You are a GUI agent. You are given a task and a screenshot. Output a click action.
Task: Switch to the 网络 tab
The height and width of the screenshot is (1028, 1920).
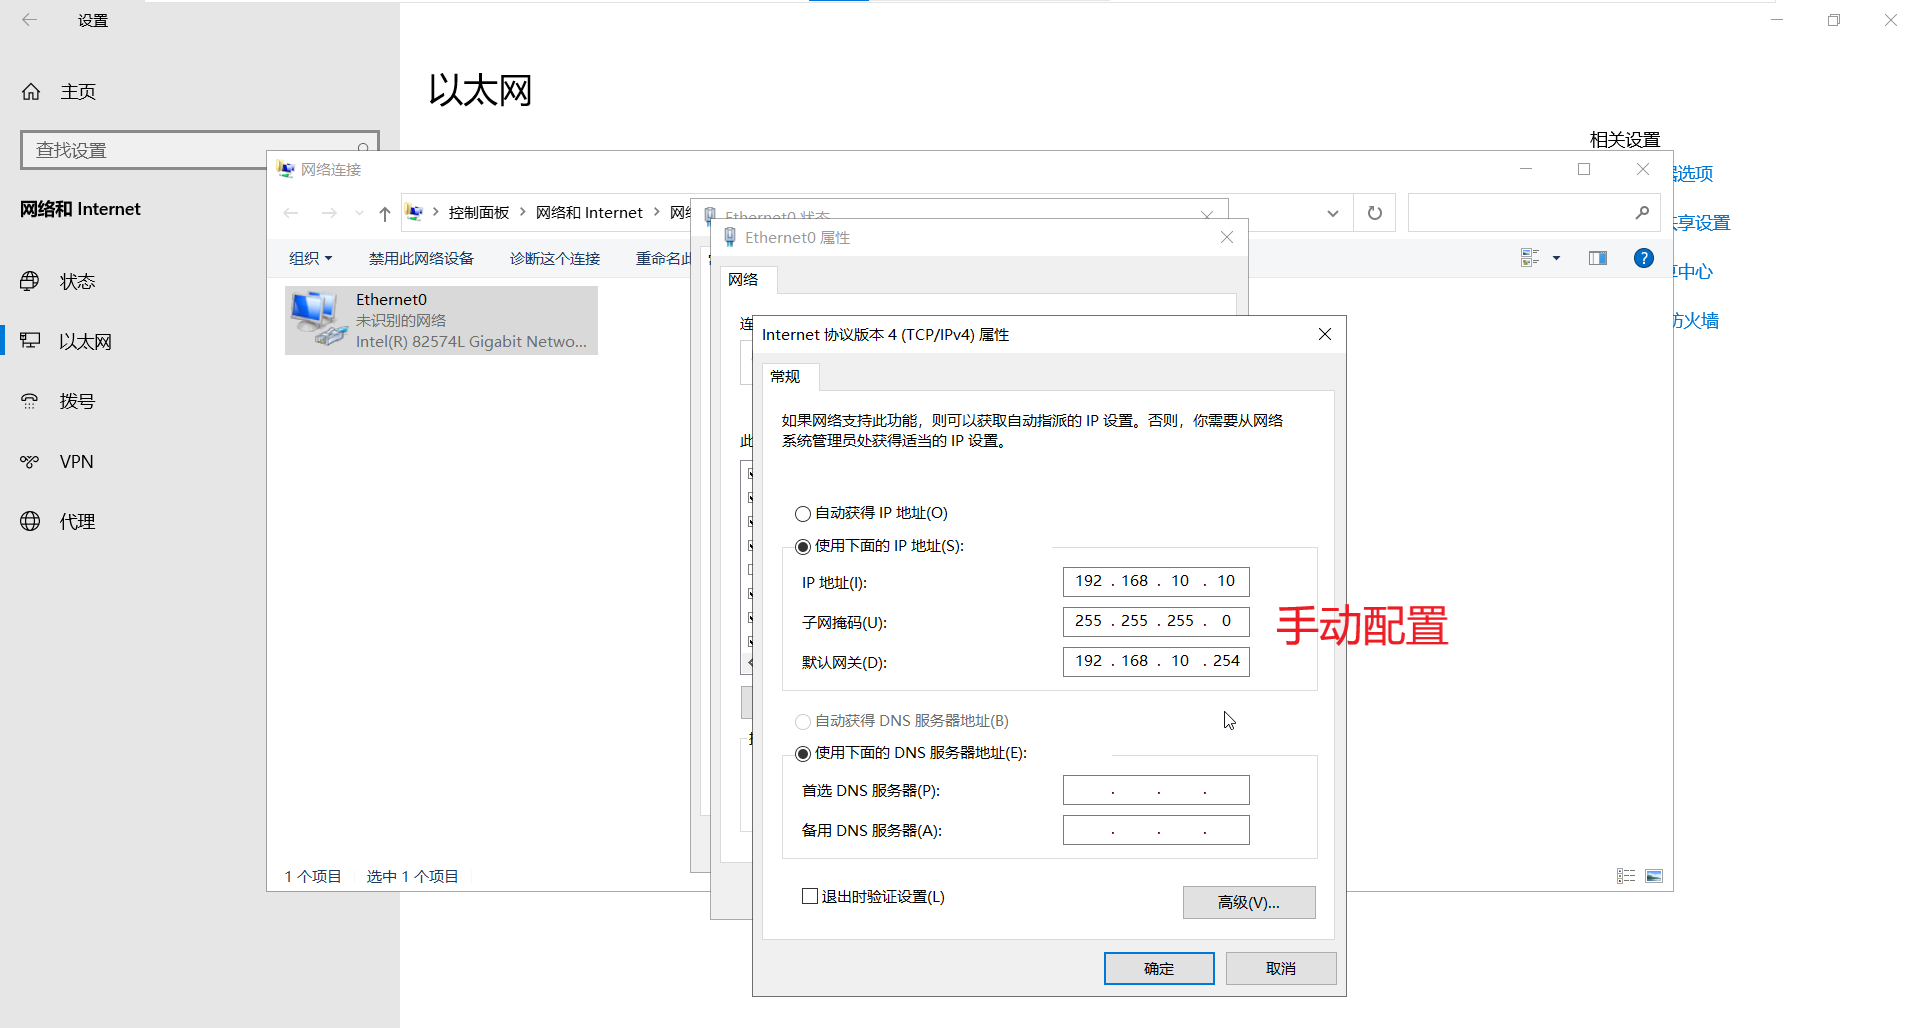coord(744,280)
